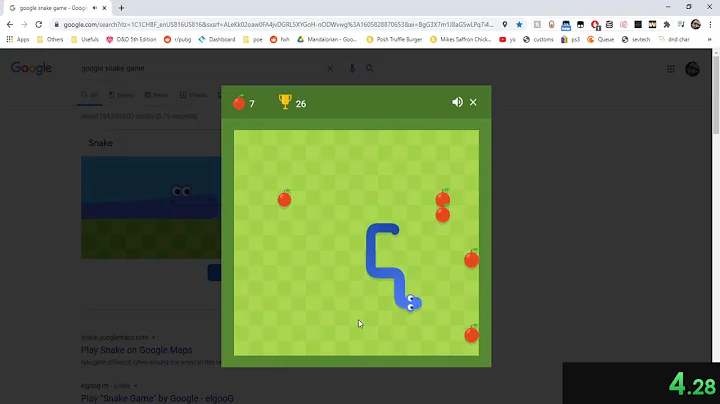720x404 pixels.
Task: Mute the Snake game sound
Action: click(x=457, y=102)
